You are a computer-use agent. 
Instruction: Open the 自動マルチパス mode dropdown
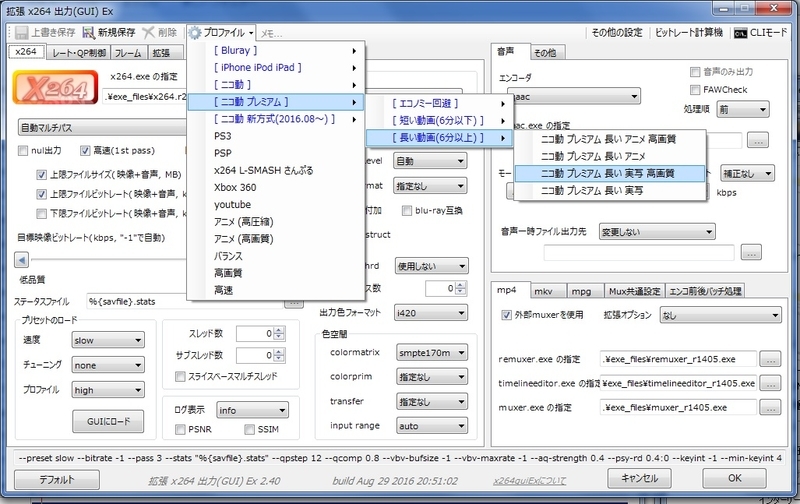102,128
